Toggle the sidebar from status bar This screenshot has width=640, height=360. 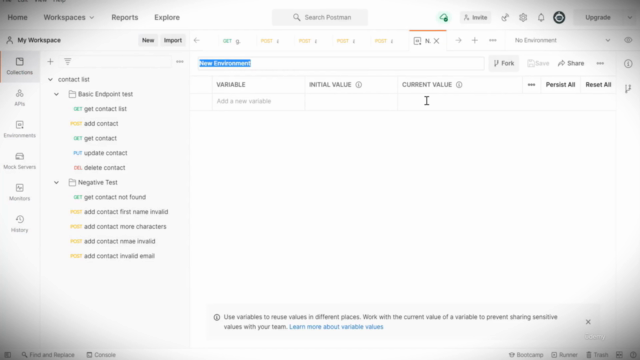8,355
